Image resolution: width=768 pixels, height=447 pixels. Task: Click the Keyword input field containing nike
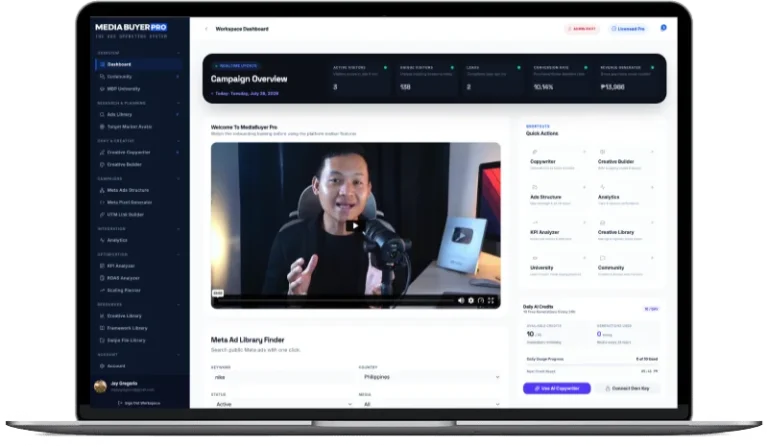point(282,377)
